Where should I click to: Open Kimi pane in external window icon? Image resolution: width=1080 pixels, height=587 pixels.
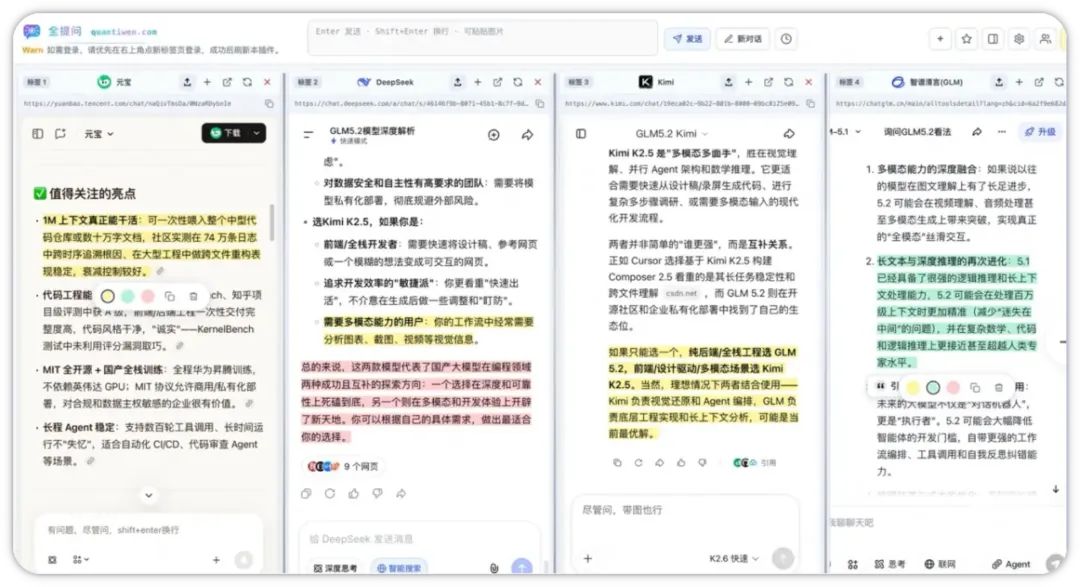(x=768, y=82)
